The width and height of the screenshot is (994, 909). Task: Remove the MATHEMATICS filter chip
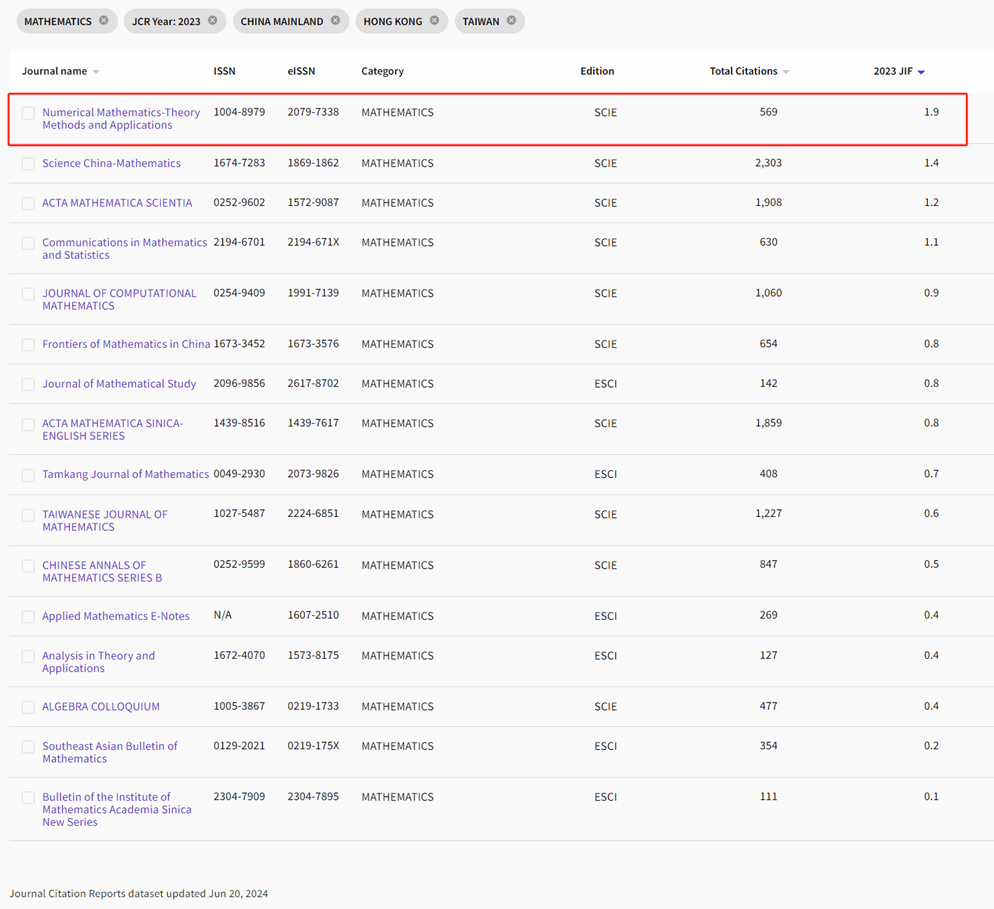[x=103, y=21]
